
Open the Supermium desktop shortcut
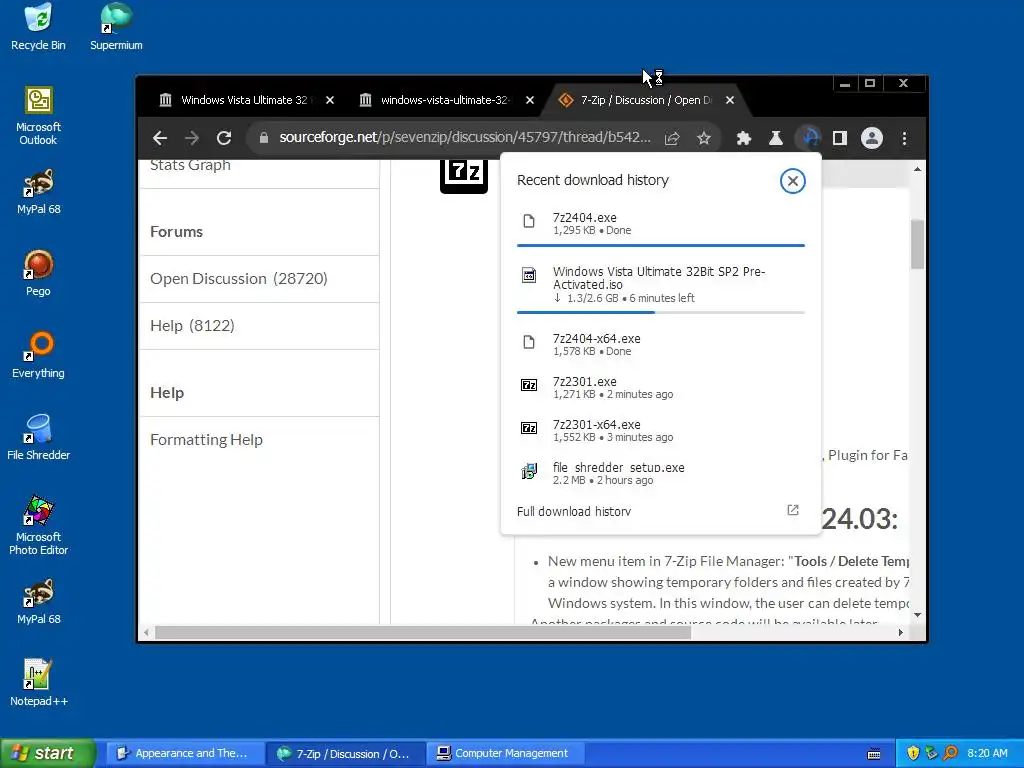(116, 27)
